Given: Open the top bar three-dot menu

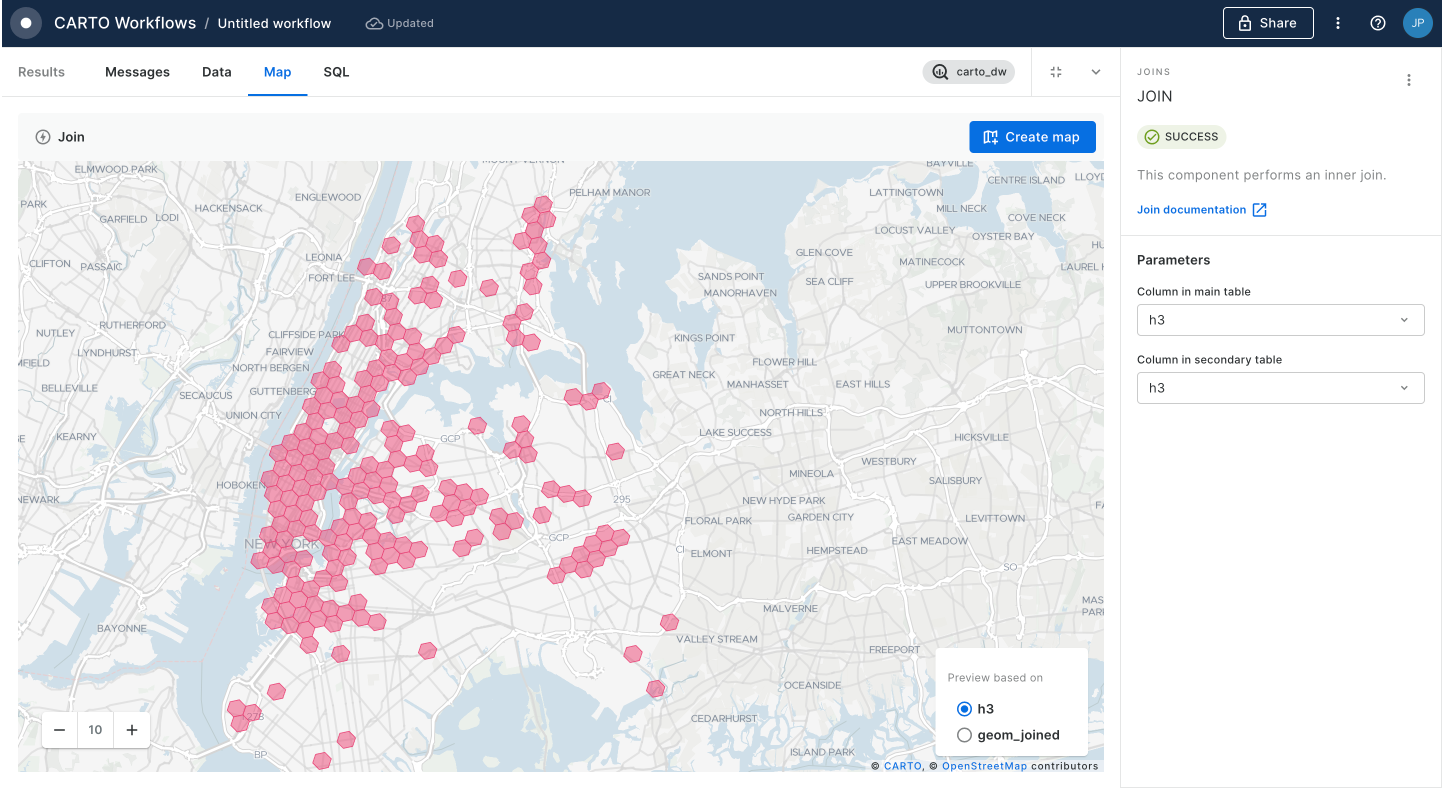Looking at the screenshot, I should pyautogui.click(x=1338, y=23).
